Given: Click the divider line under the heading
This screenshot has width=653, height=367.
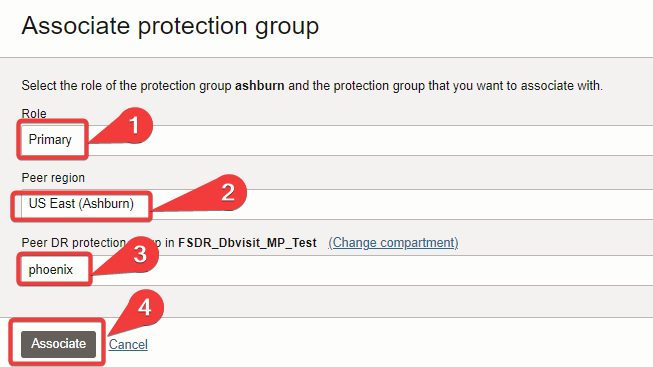Looking at the screenshot, I should click(326, 57).
